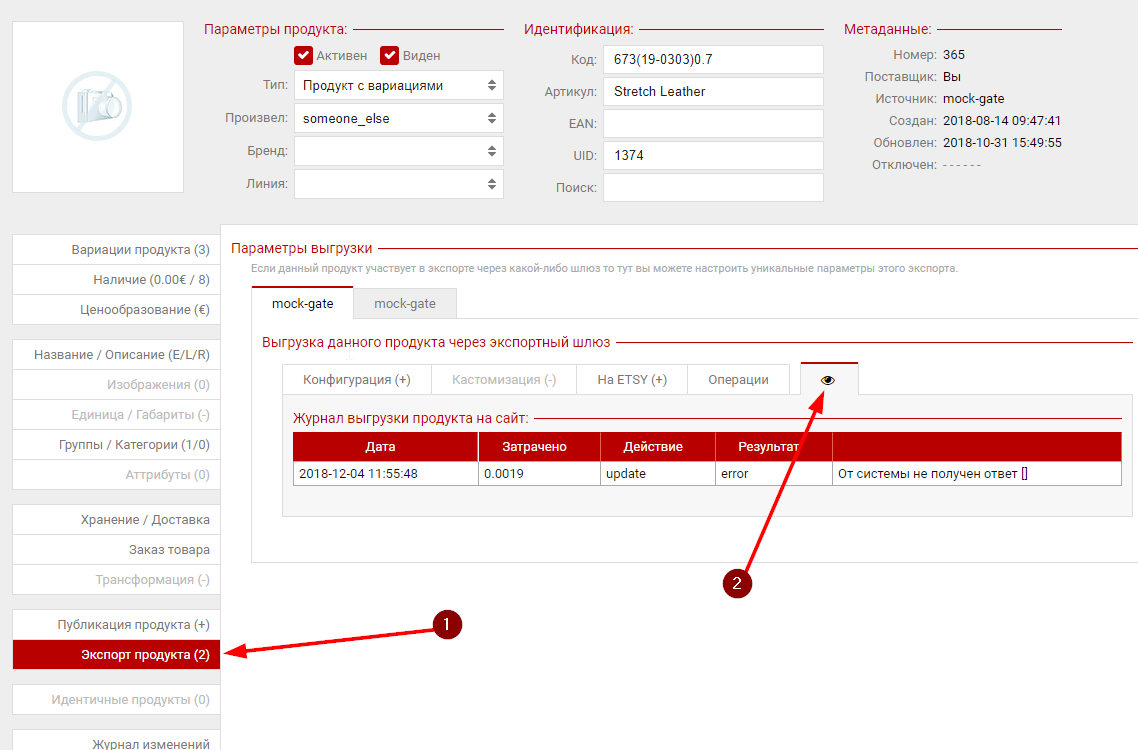Screen dimensions: 1138x750
Task: Expand the Линия dropdown
Action: pyautogui.click(x=398, y=184)
